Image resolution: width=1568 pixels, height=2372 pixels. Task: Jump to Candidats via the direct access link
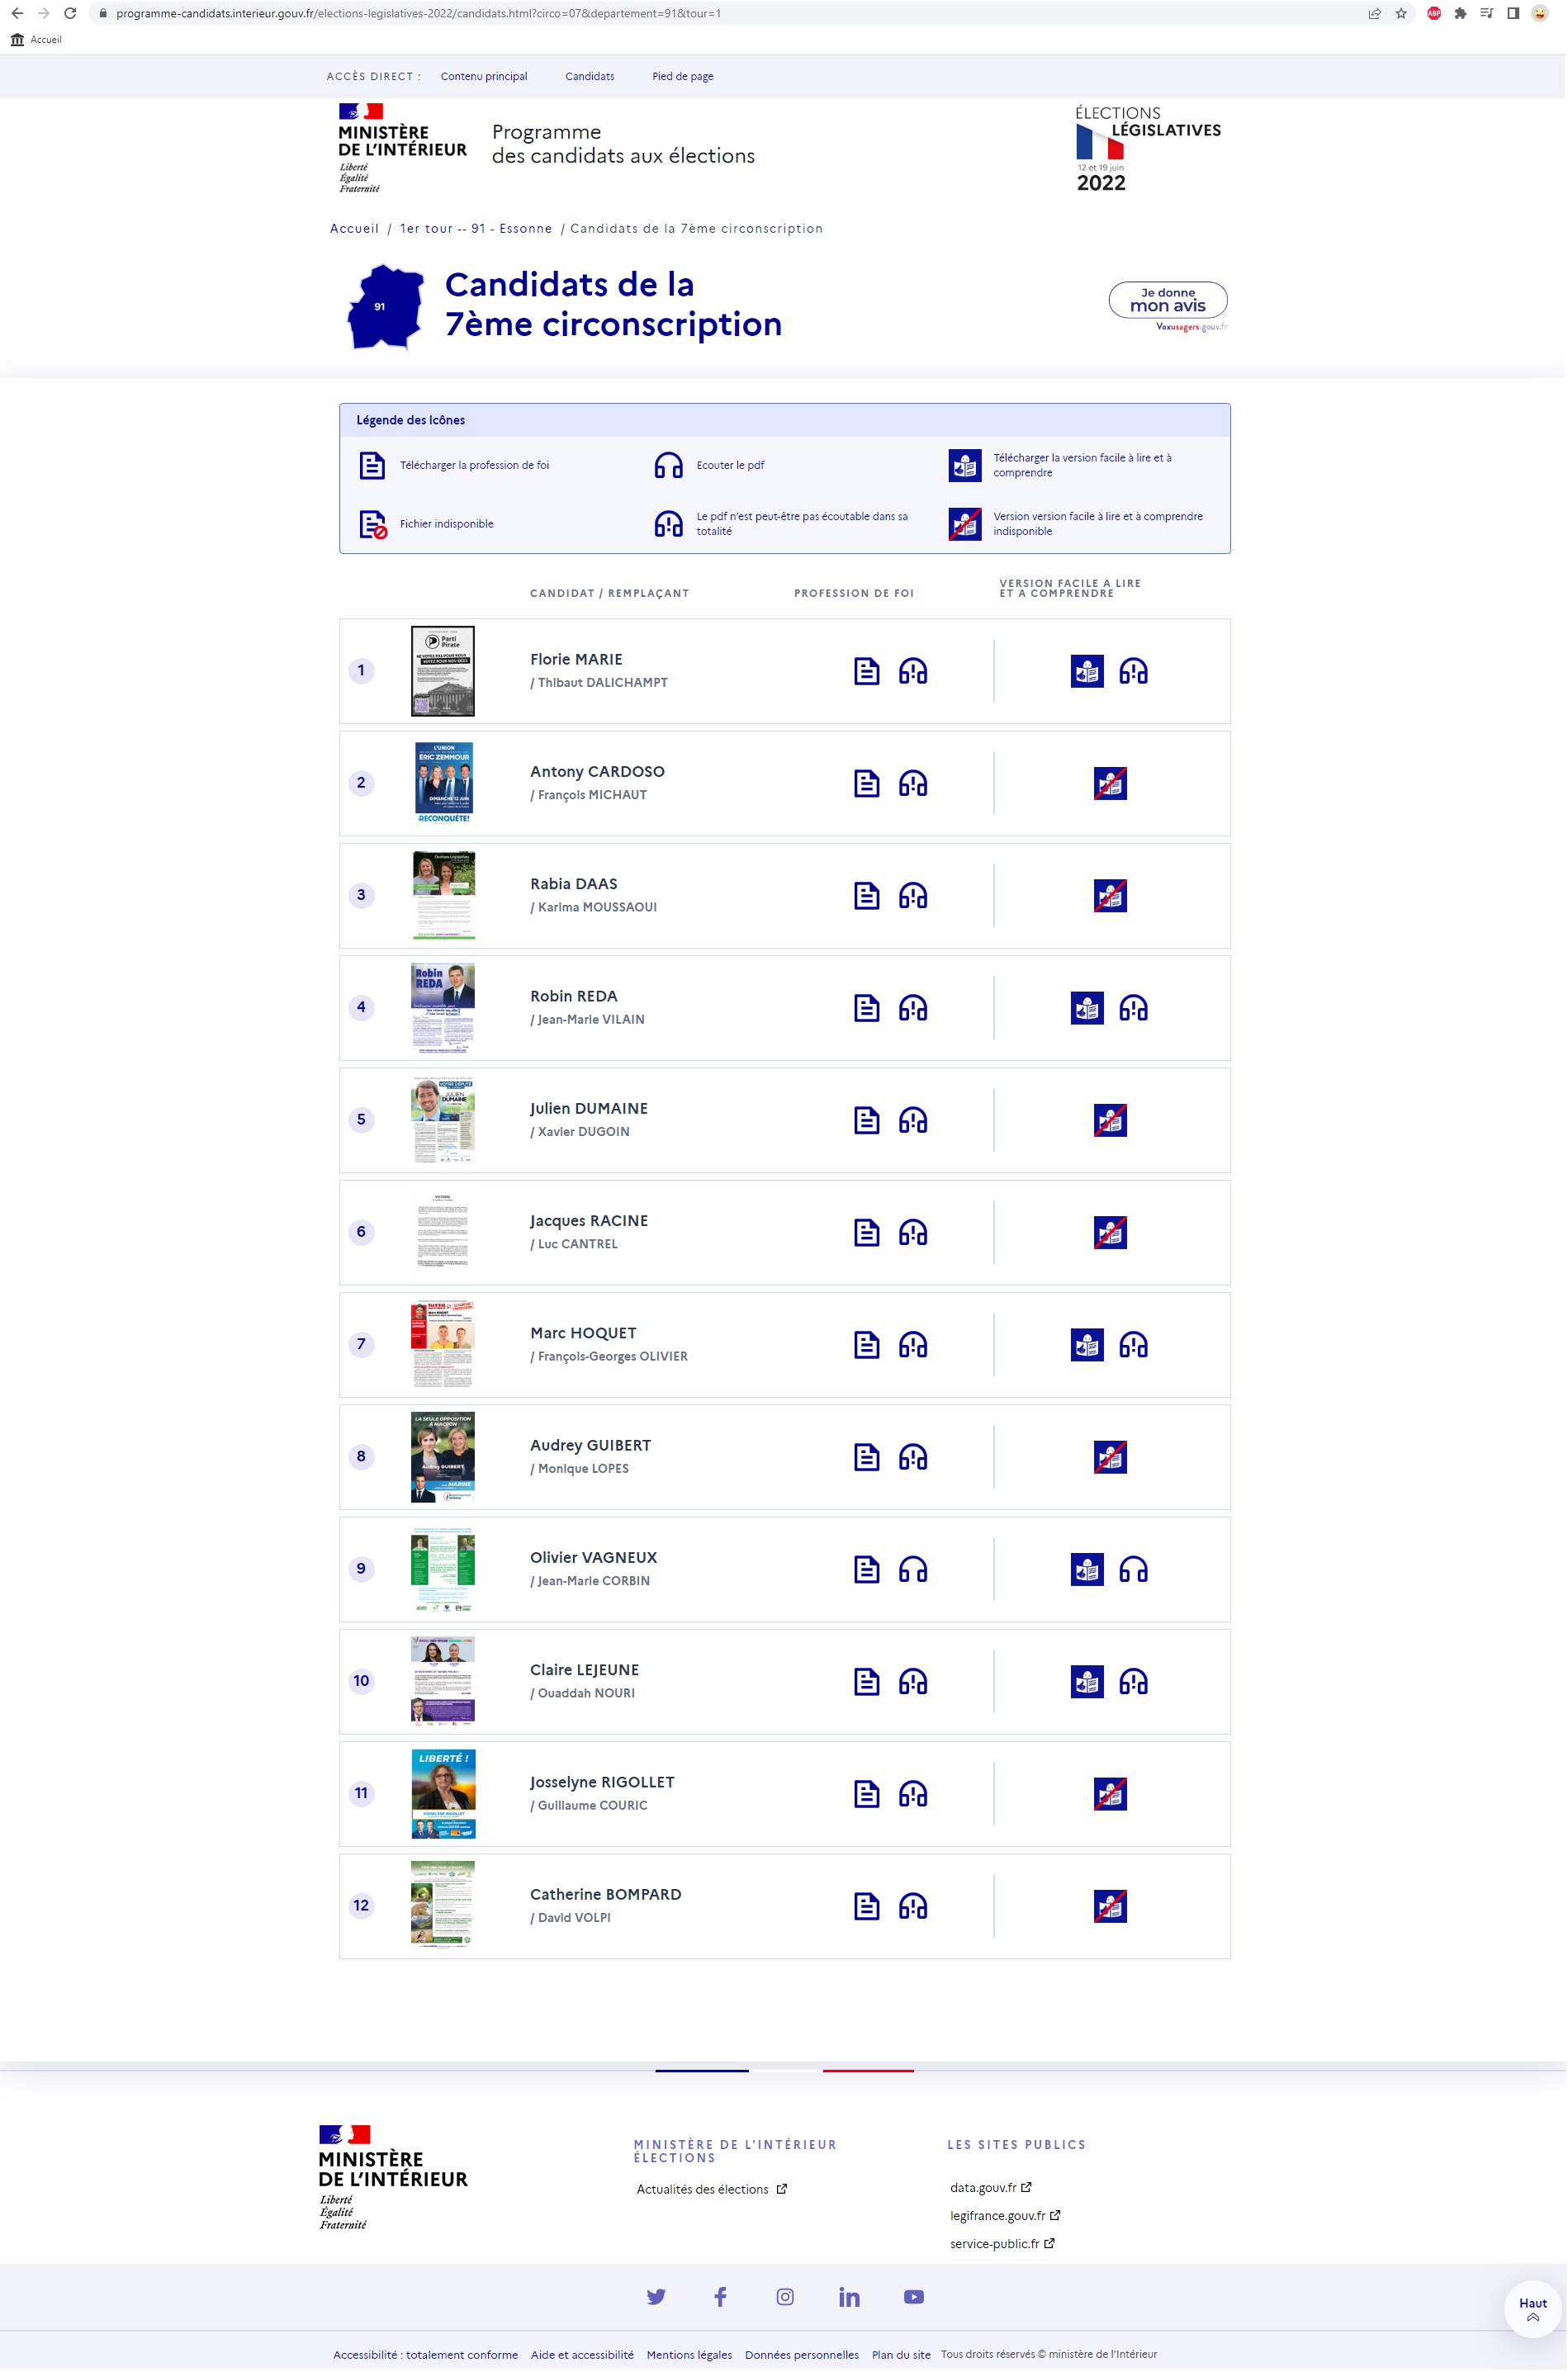(589, 76)
